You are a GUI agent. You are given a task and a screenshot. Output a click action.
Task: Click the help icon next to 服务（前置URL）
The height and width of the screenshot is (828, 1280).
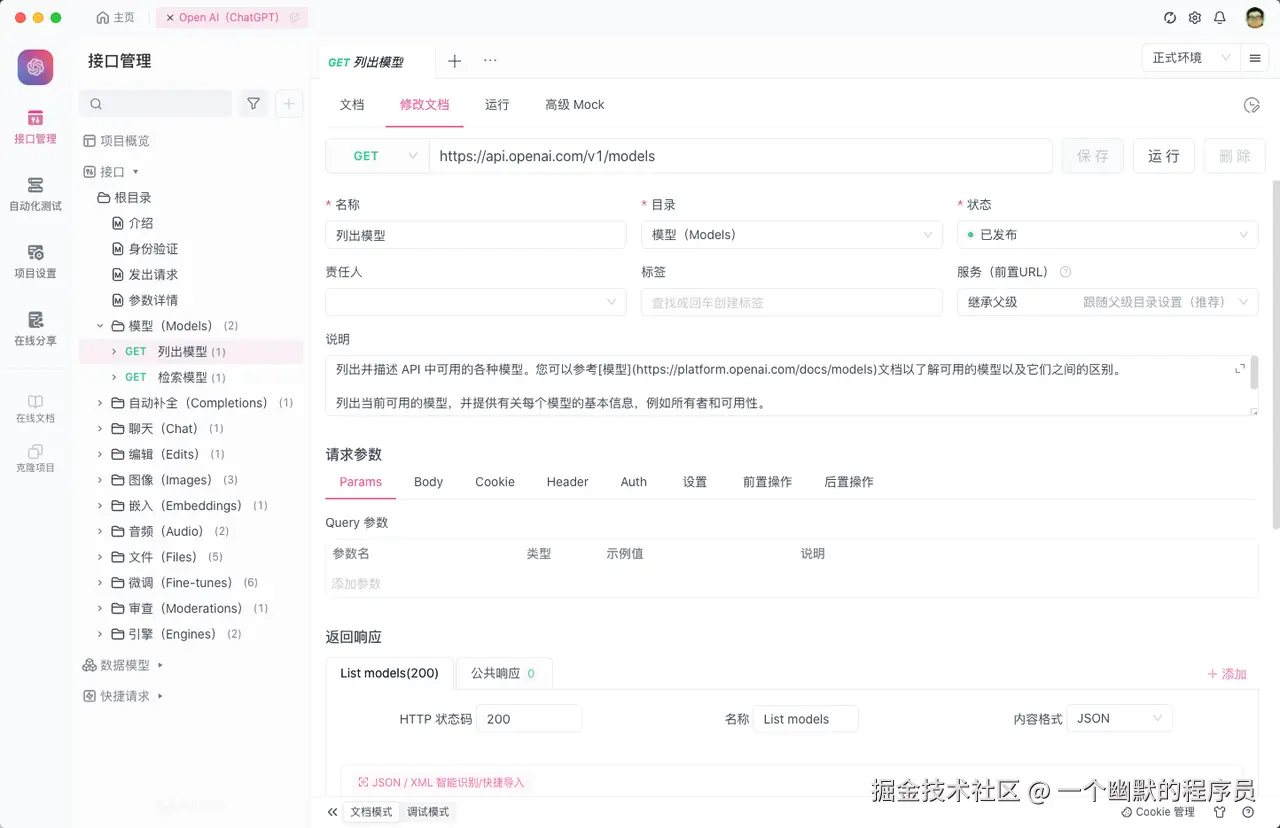click(1065, 272)
